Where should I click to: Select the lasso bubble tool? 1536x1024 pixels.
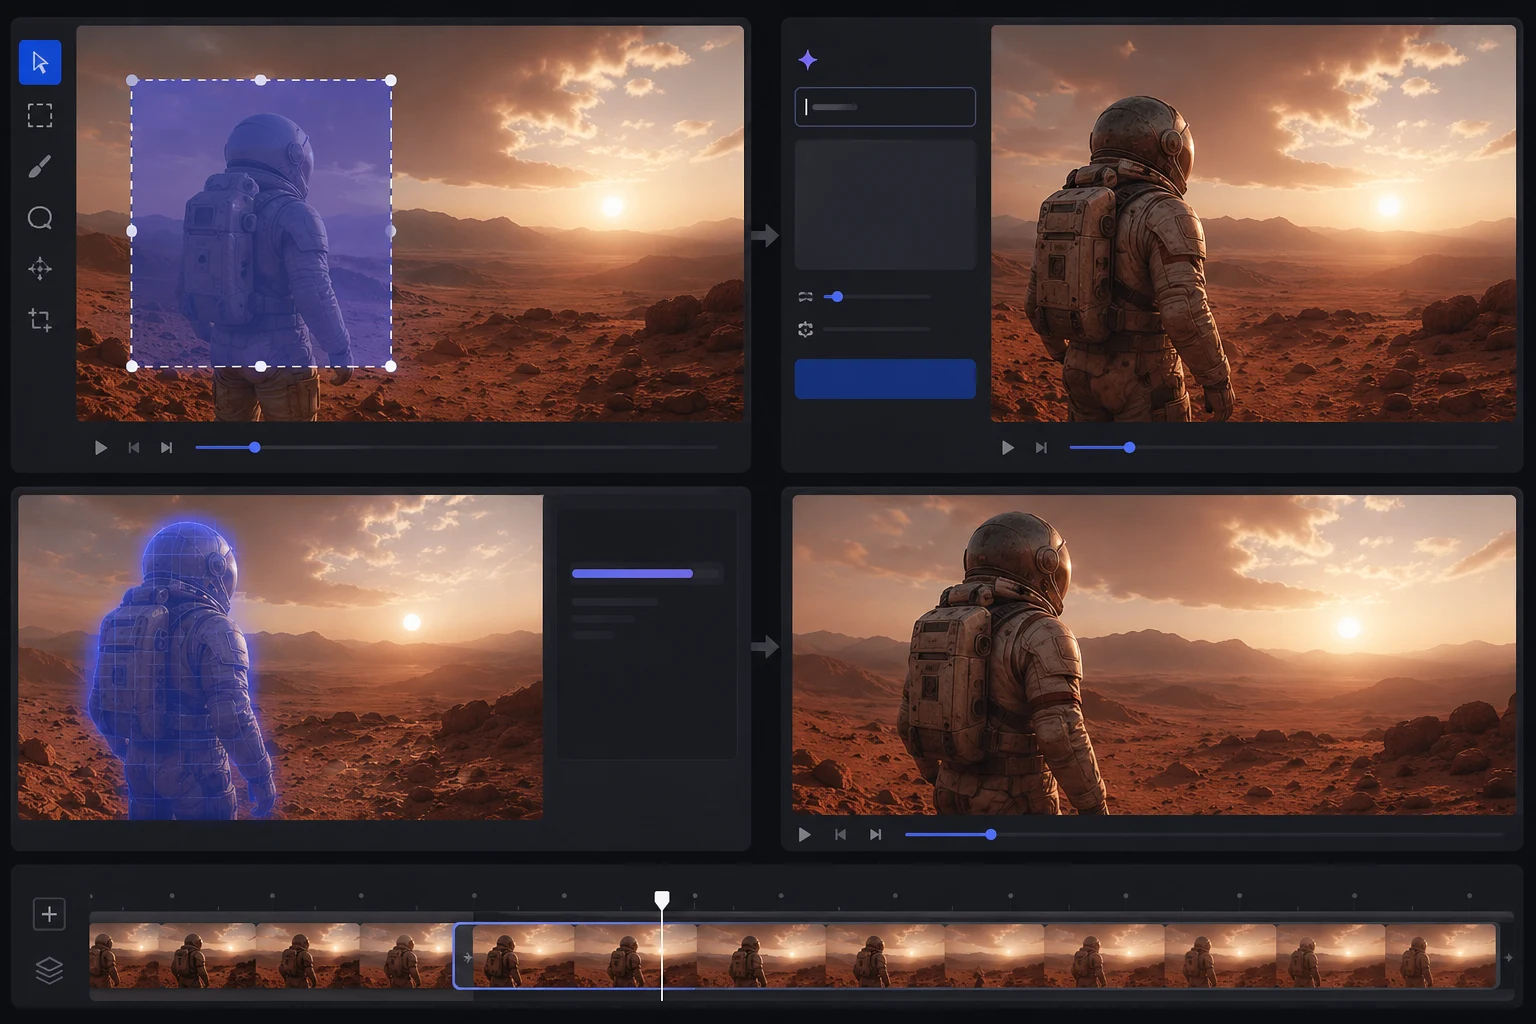tap(40, 218)
